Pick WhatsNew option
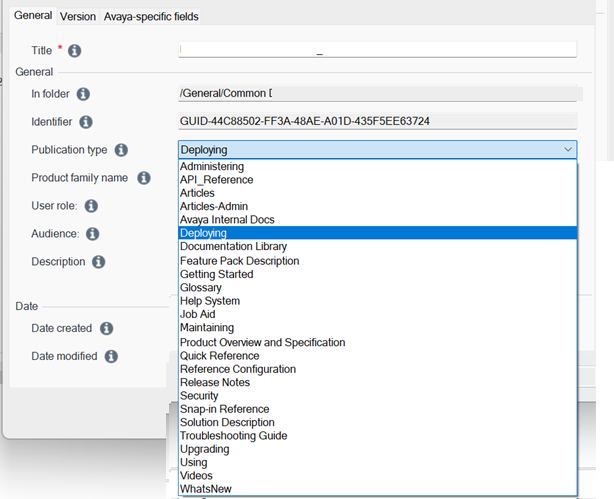 377,489
